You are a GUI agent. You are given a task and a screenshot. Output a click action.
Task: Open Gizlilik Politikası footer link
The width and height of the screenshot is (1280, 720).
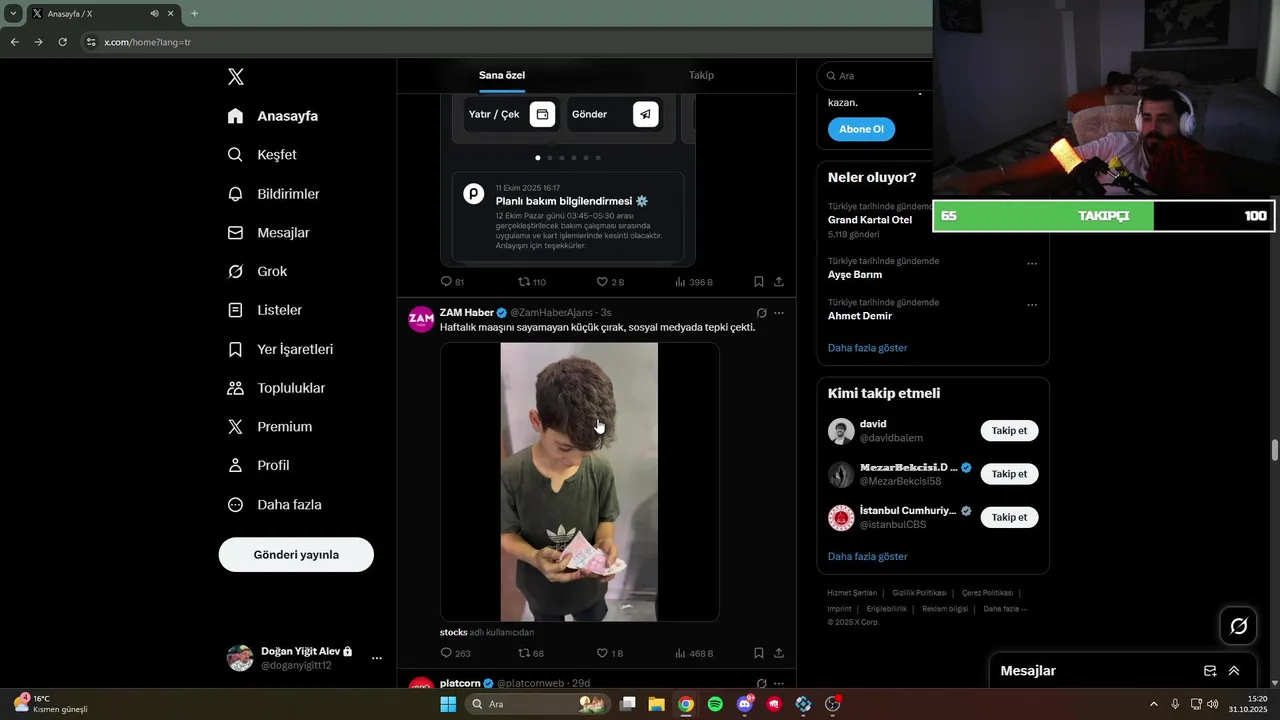pos(918,593)
